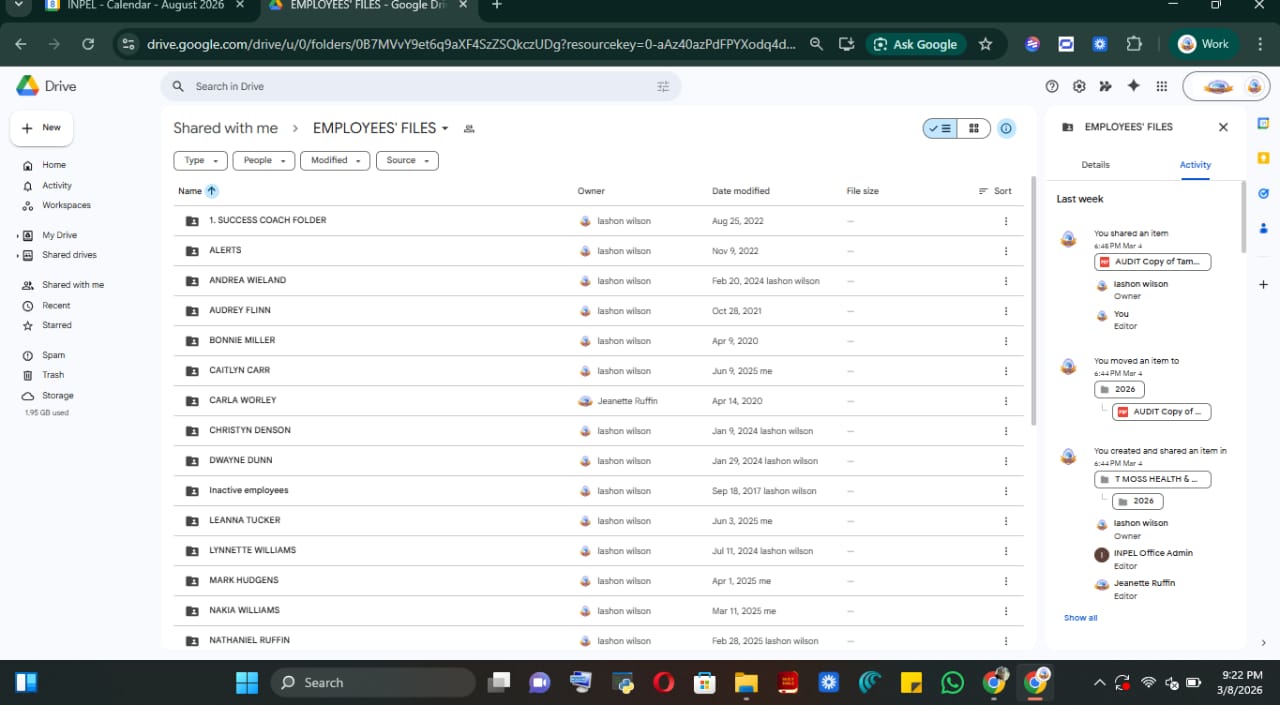Switch to grid layout view

click(973, 128)
